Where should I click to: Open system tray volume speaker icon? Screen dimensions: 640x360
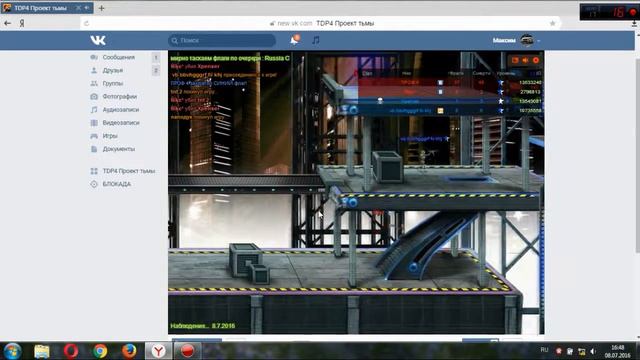tap(593, 351)
